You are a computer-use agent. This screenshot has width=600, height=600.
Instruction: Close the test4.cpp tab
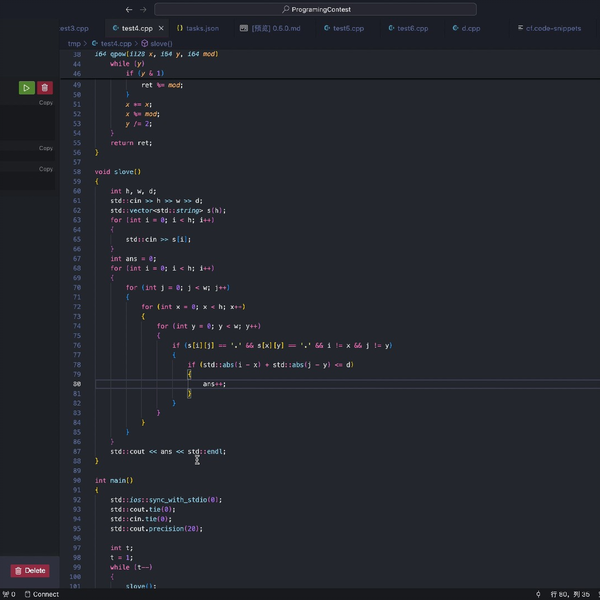tap(163, 28)
